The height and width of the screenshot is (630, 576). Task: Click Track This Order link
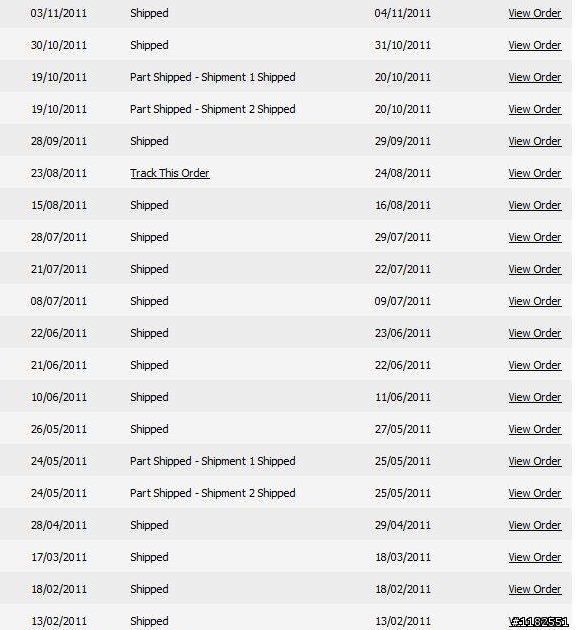[170, 173]
